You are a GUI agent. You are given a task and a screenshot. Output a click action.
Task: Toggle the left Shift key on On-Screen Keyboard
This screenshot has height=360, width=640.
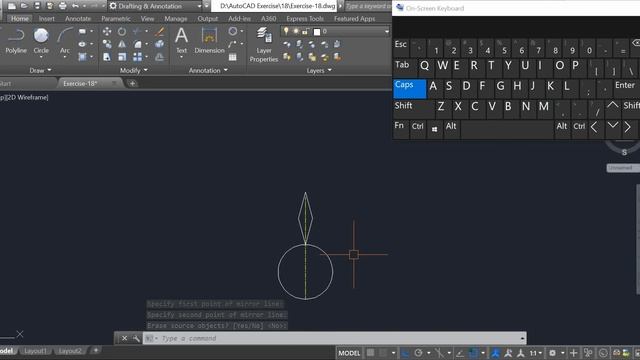(x=413, y=109)
